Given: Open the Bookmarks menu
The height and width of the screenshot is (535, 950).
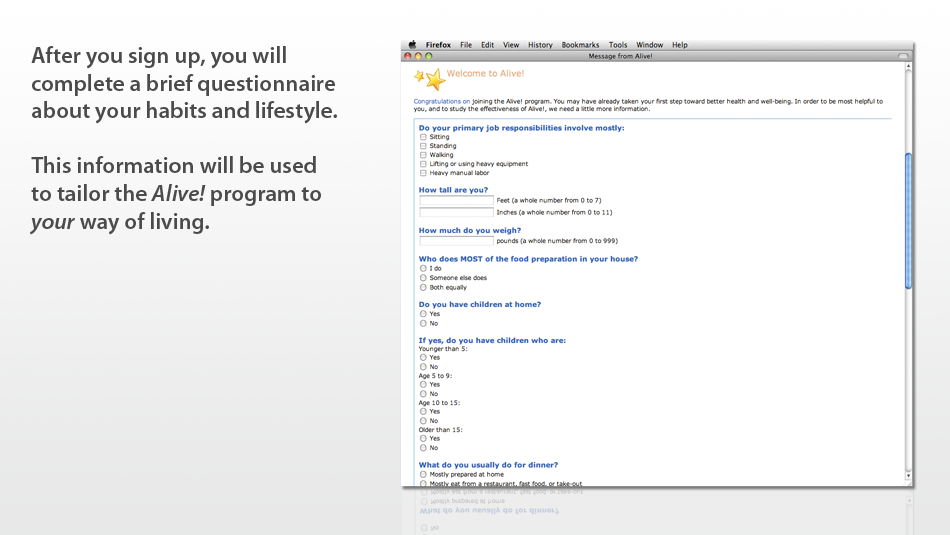Looking at the screenshot, I should point(580,45).
